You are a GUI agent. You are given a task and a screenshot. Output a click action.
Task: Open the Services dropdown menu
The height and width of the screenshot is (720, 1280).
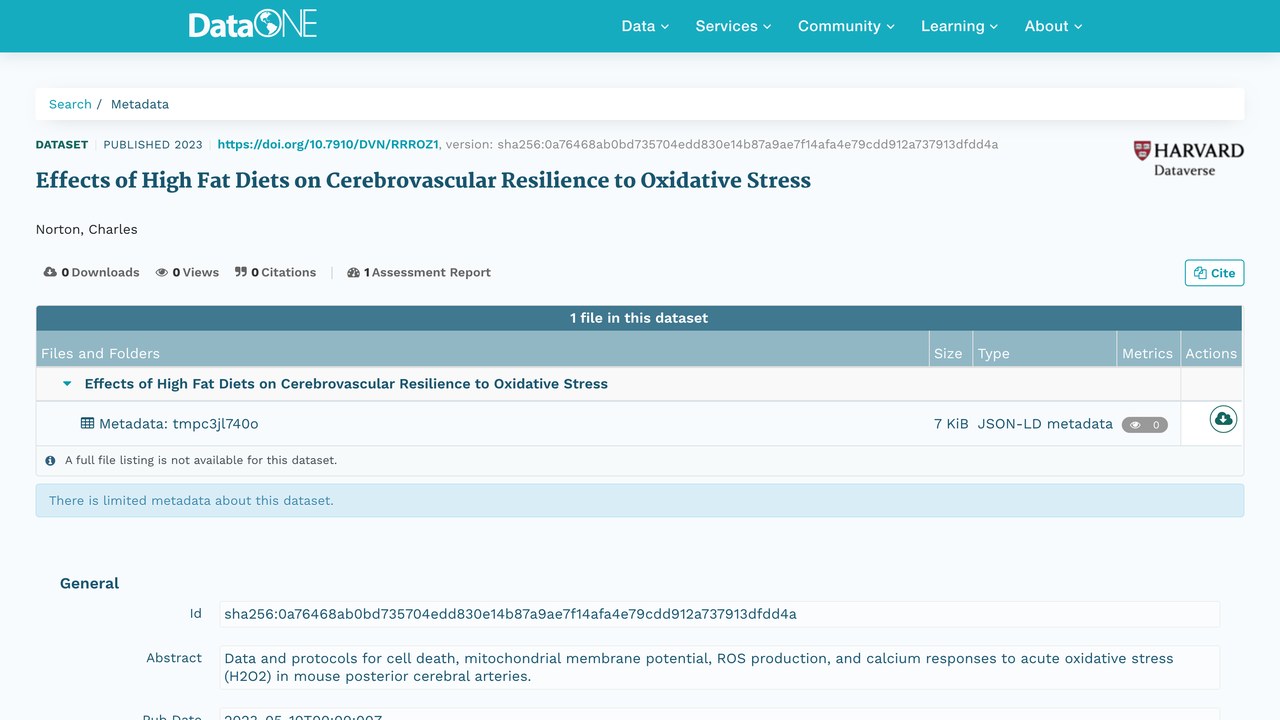click(733, 26)
